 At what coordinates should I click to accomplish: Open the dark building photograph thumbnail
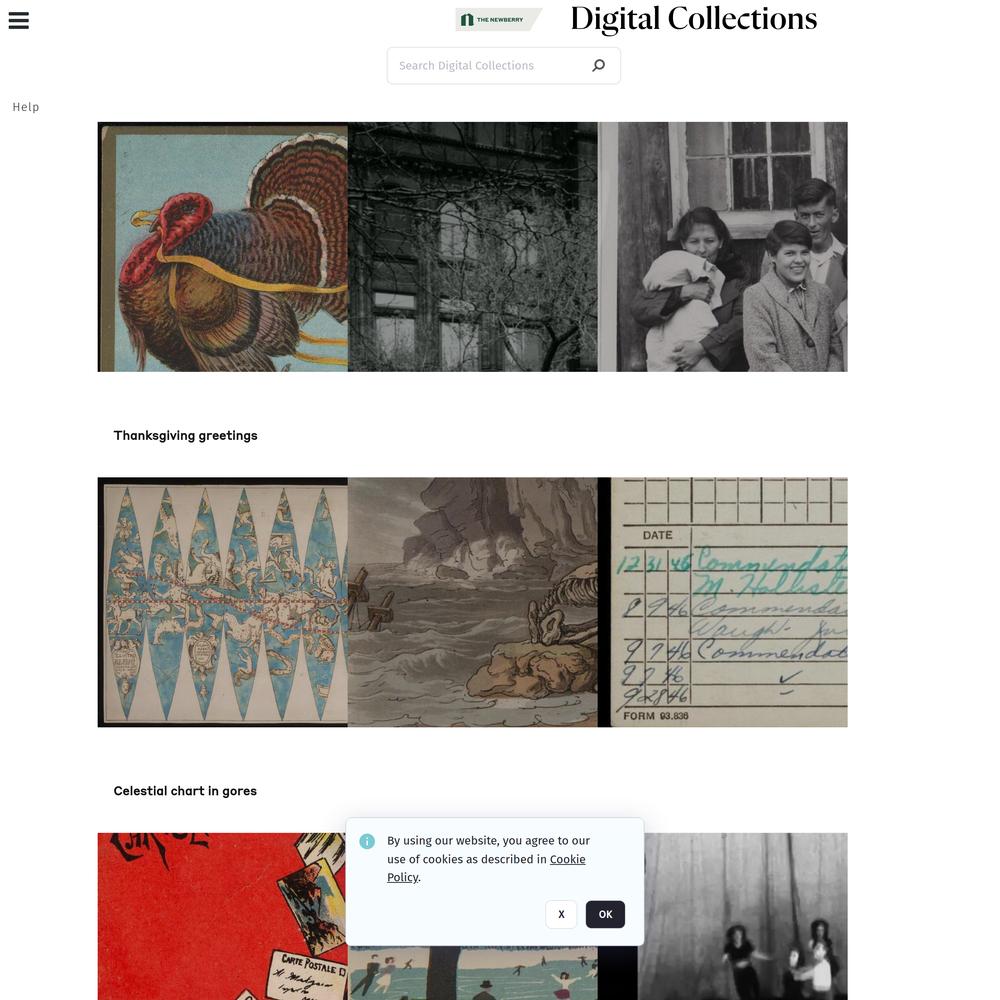[473, 247]
